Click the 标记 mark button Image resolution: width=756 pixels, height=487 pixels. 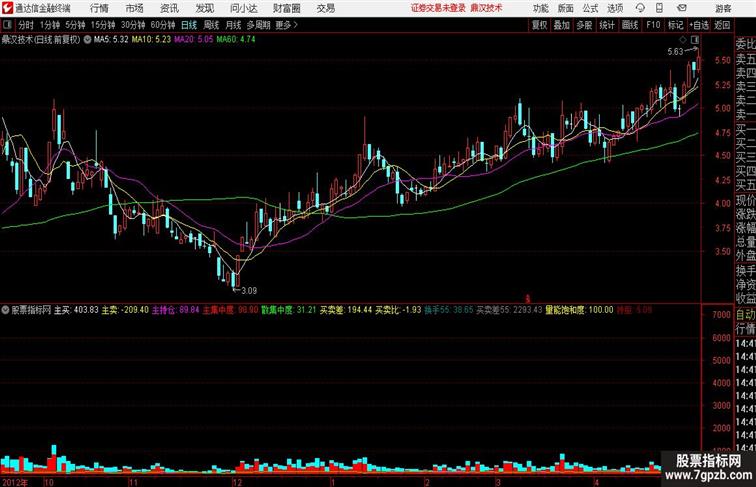[675, 25]
